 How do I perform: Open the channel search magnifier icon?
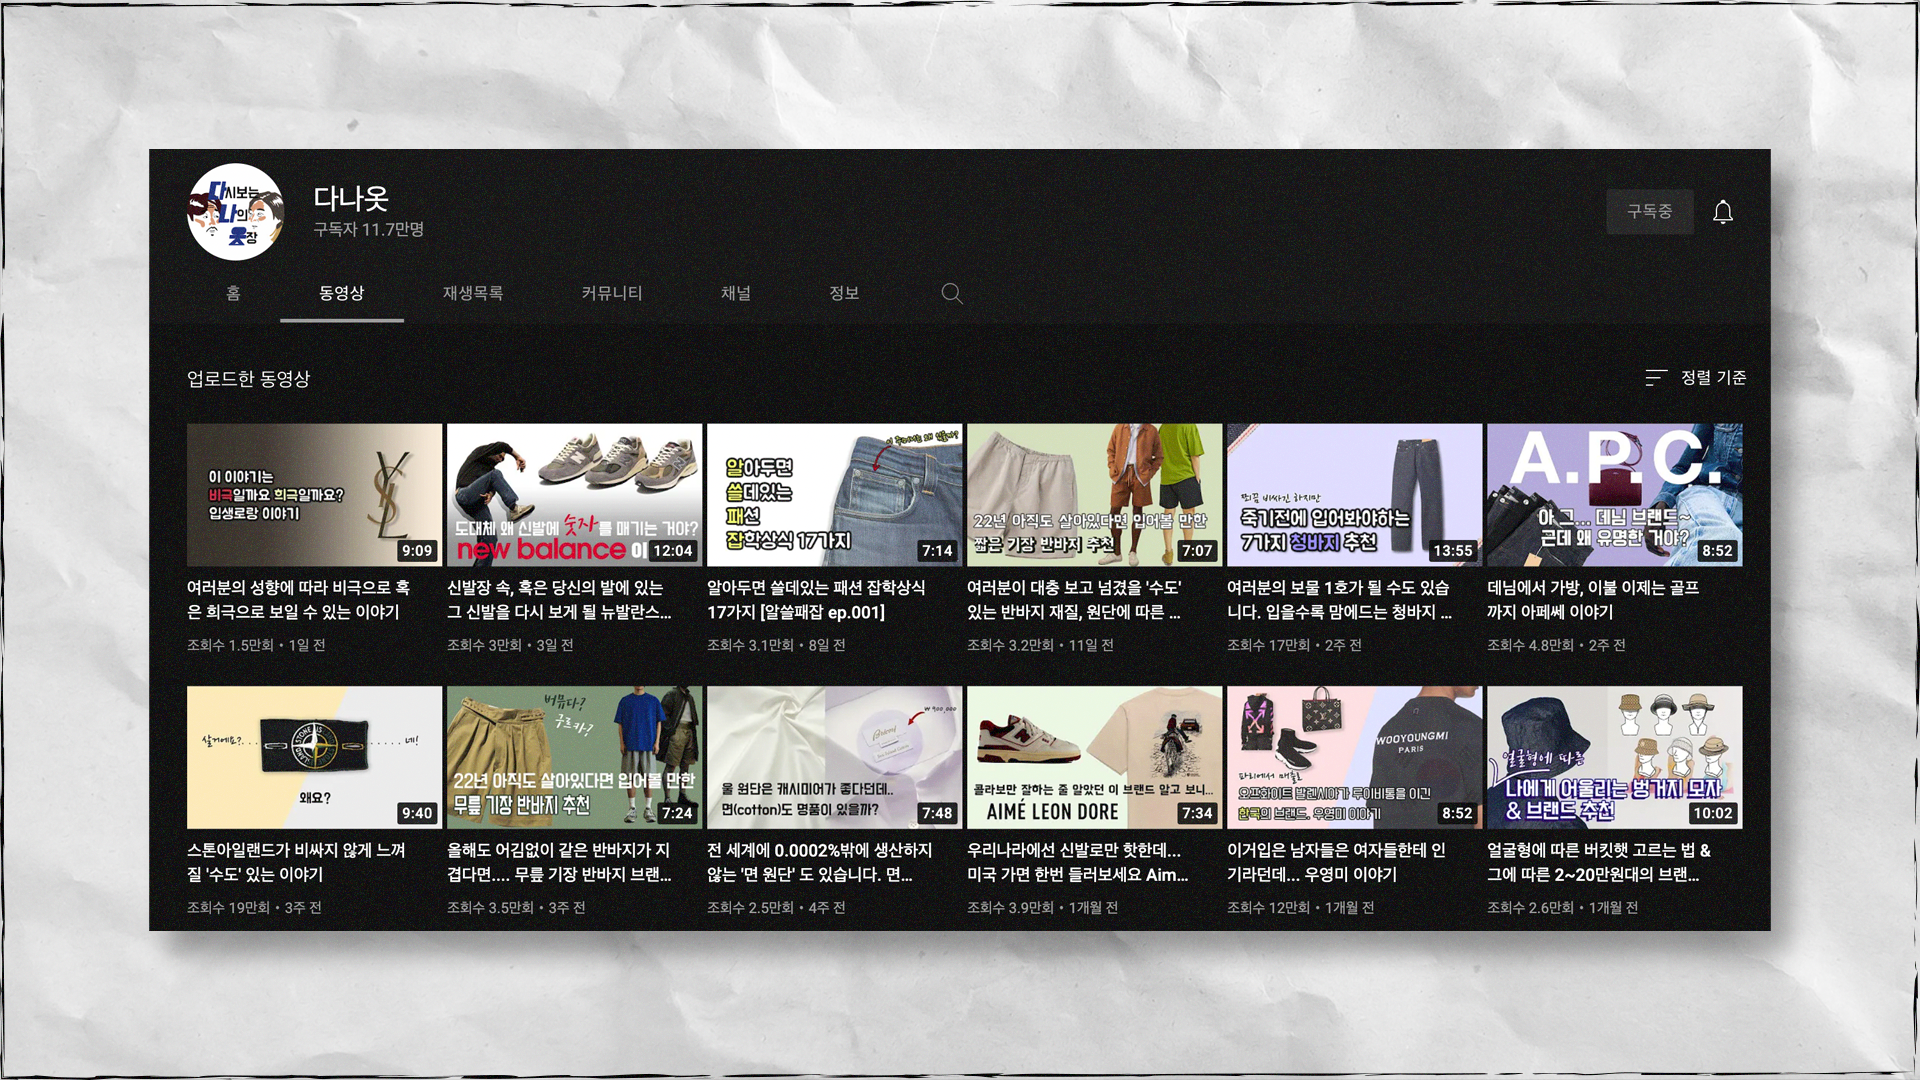coord(952,293)
